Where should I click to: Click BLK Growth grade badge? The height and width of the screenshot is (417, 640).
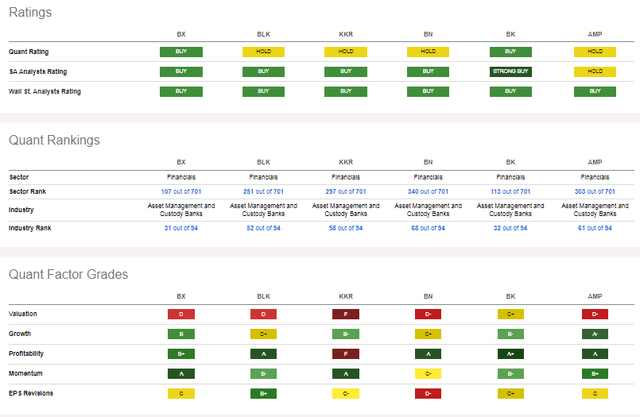[x=263, y=334]
